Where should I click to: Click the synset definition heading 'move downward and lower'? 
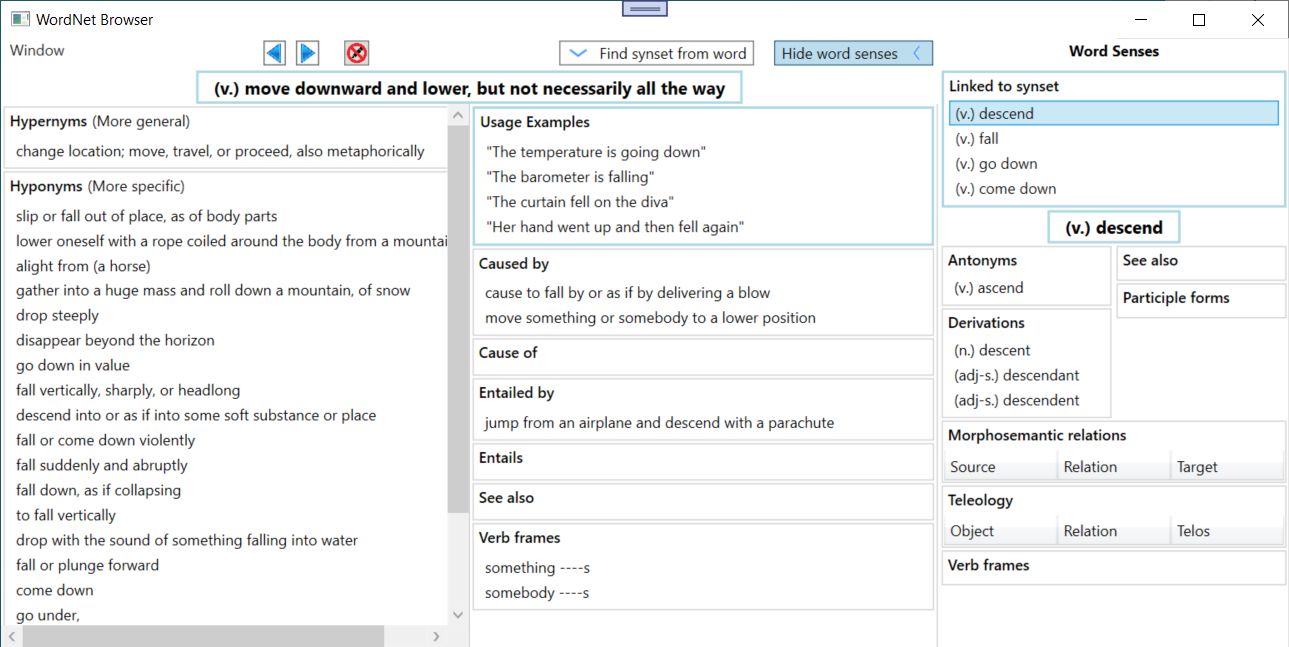tap(469, 88)
